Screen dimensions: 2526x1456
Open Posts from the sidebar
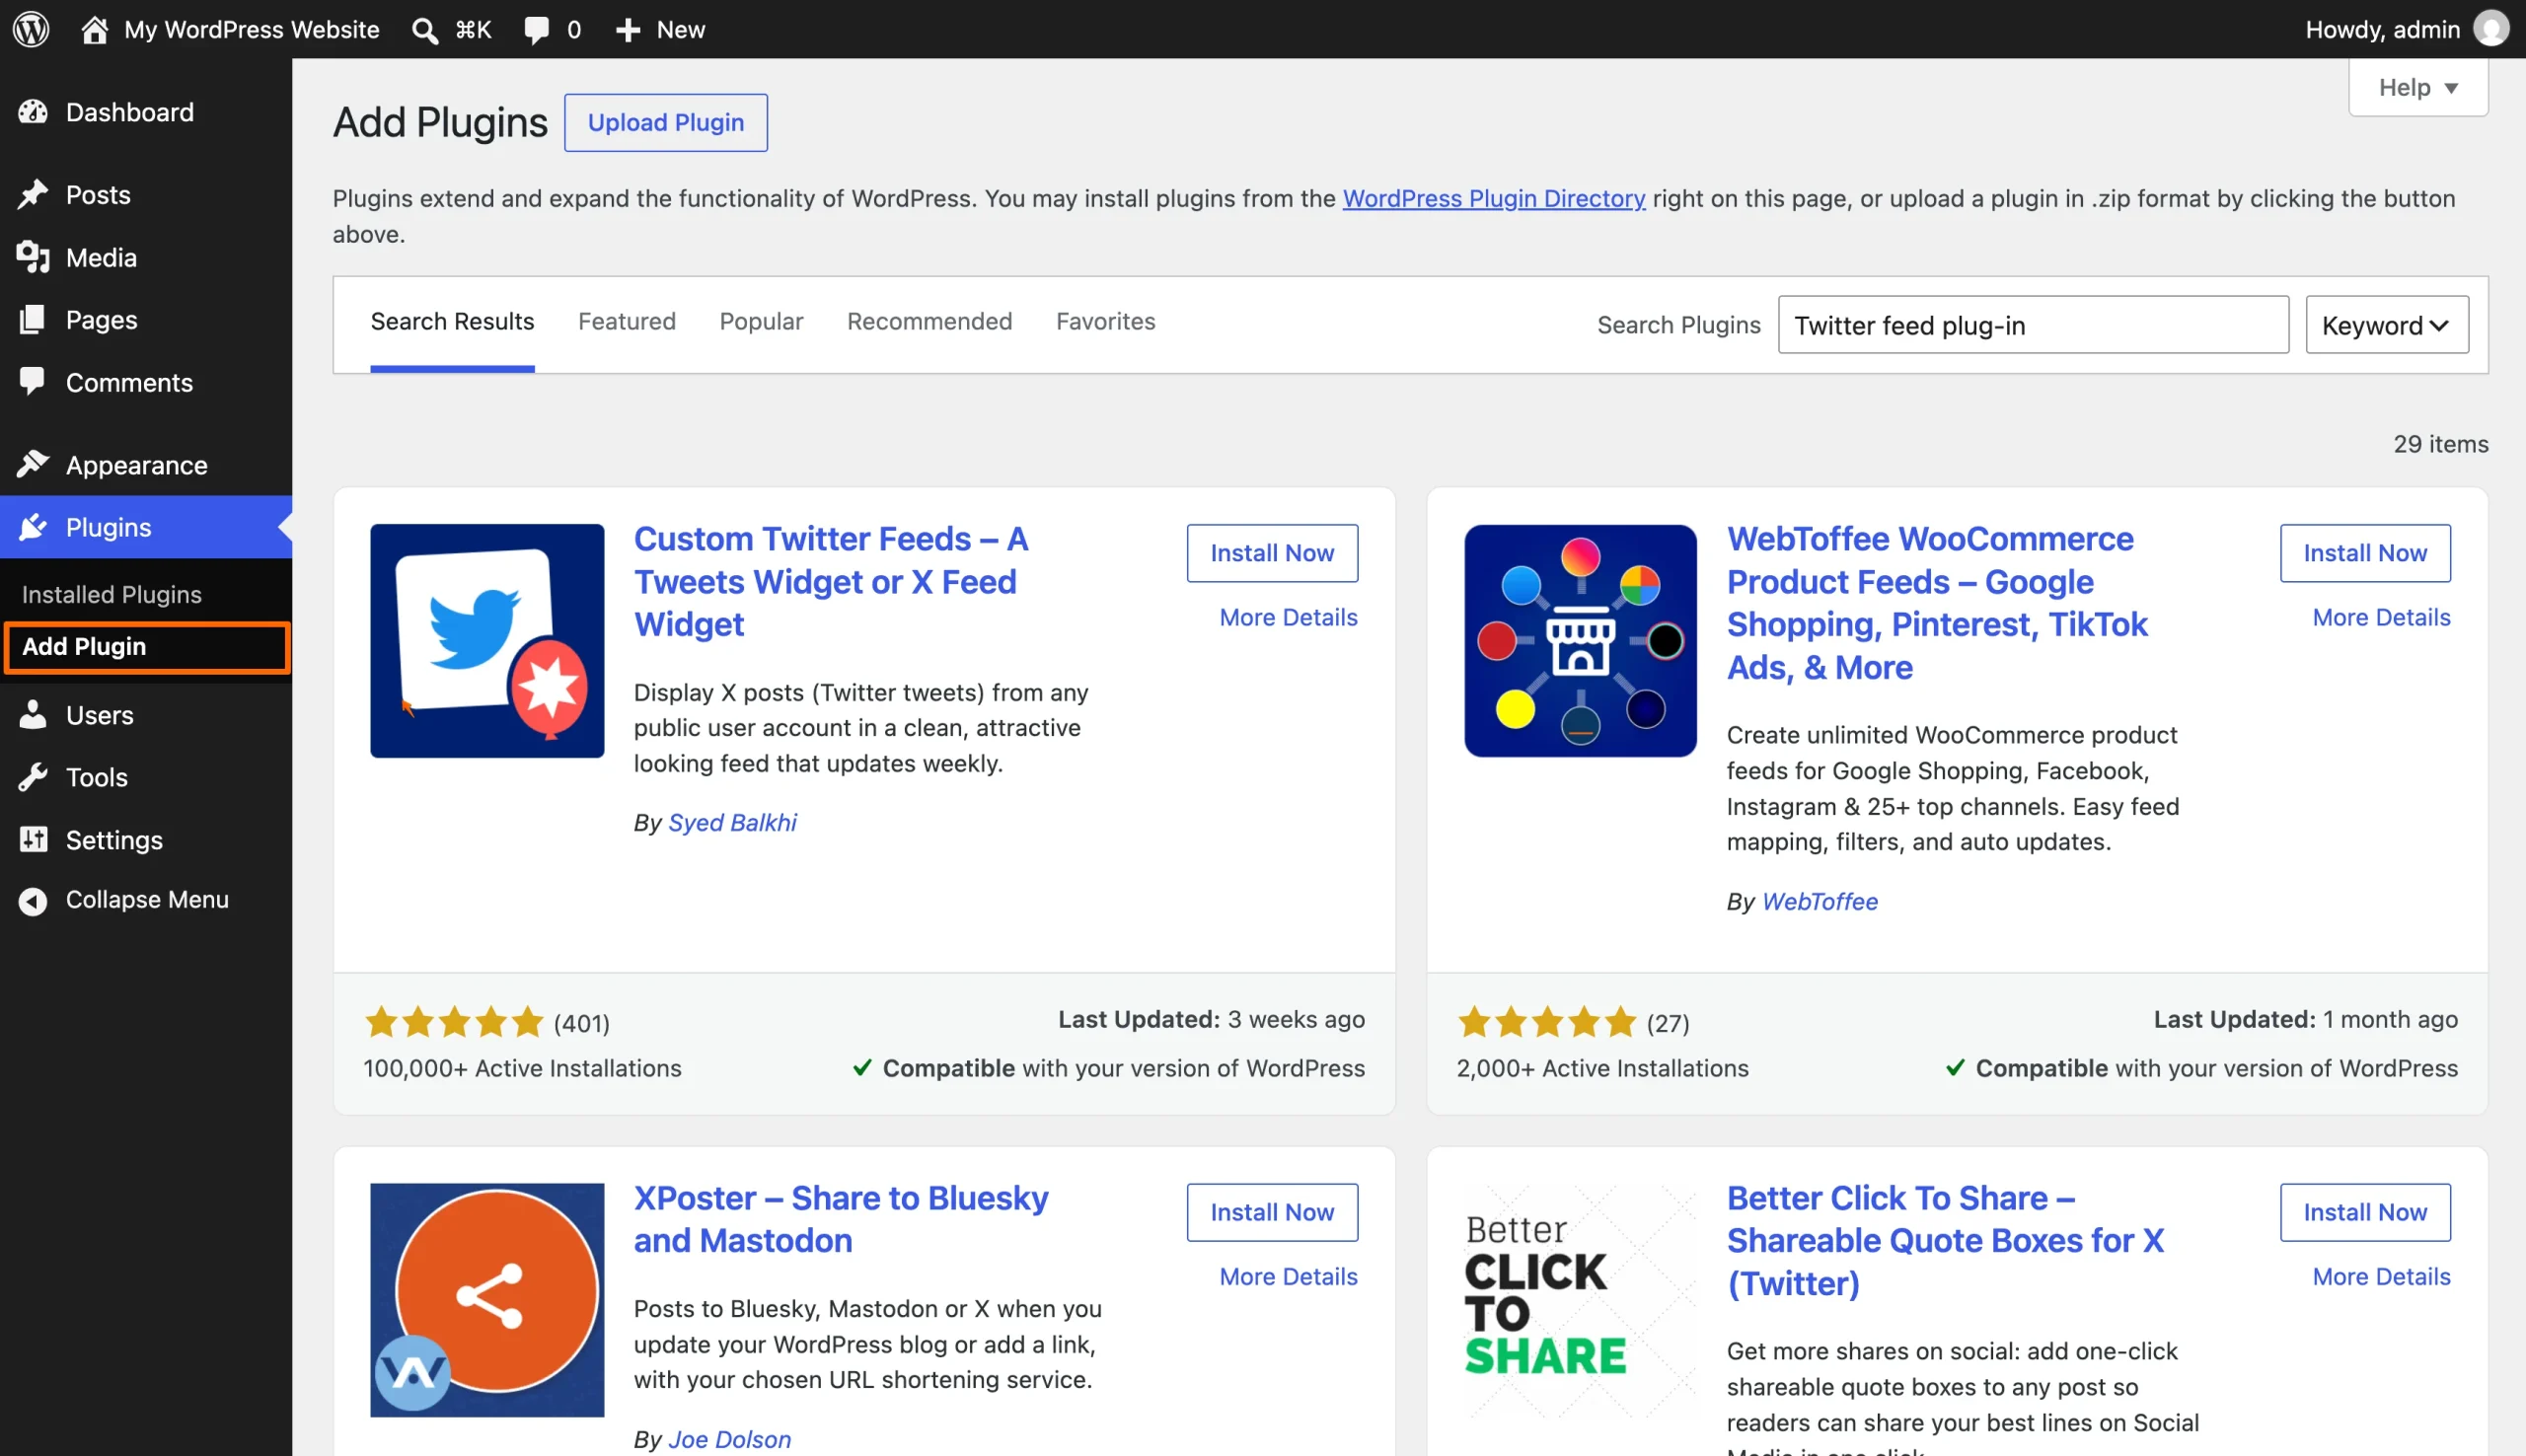pyautogui.click(x=146, y=194)
